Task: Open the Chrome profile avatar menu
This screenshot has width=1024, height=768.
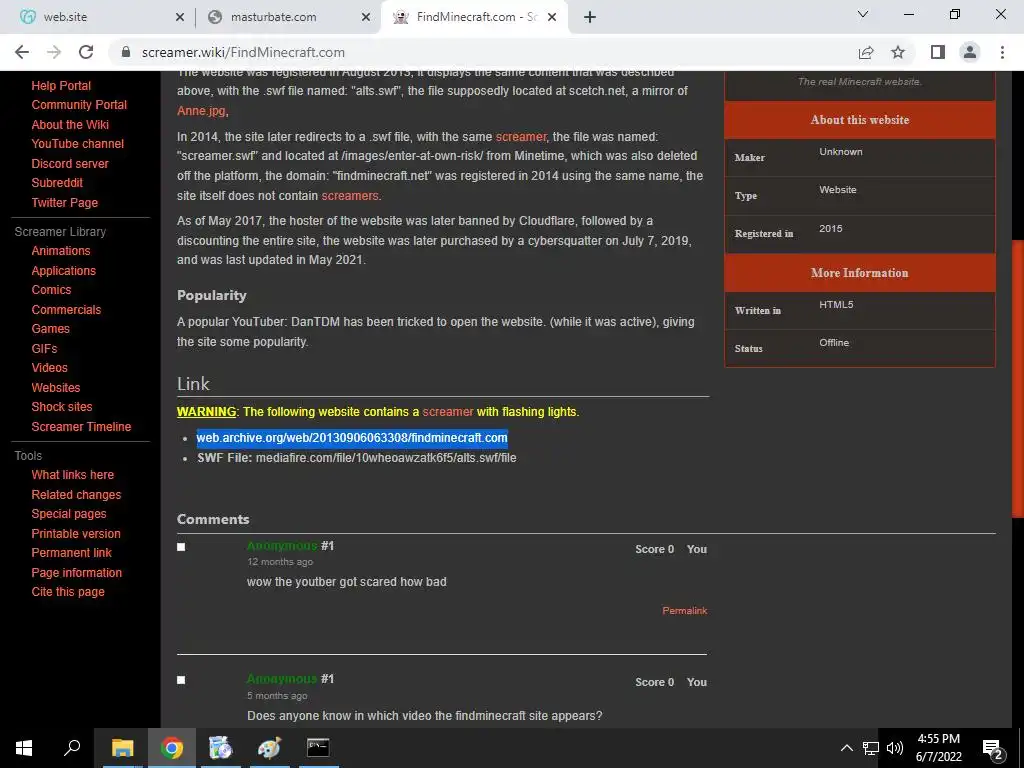Action: click(970, 52)
